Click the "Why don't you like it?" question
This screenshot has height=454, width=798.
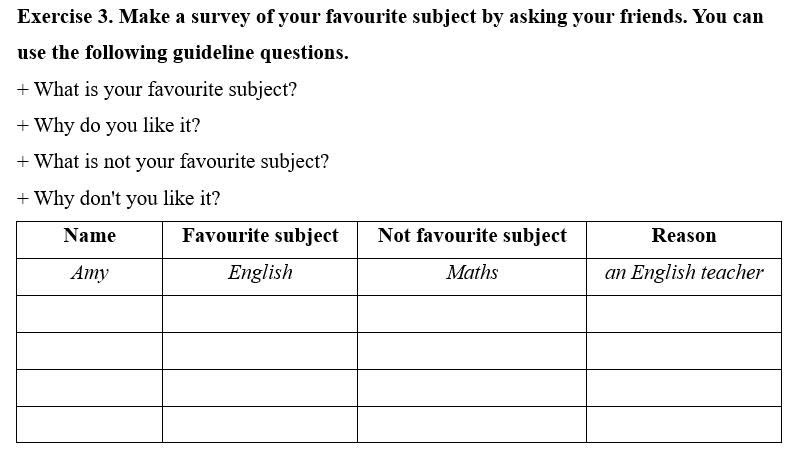pos(120,198)
